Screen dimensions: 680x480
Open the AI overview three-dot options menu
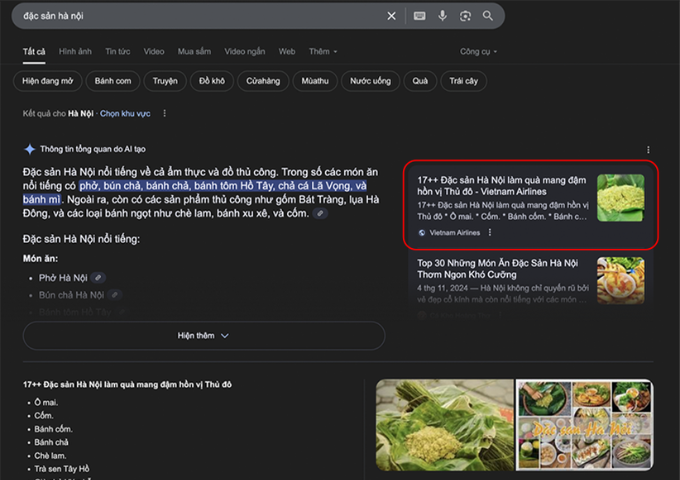pos(648,150)
